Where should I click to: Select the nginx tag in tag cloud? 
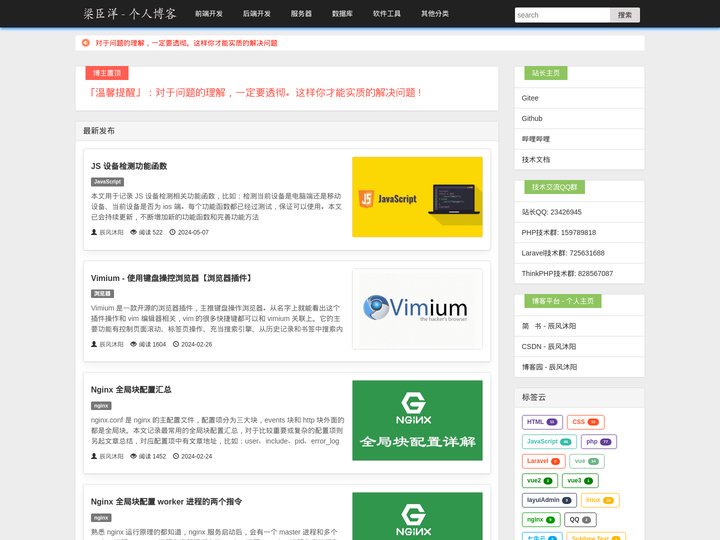(541, 520)
